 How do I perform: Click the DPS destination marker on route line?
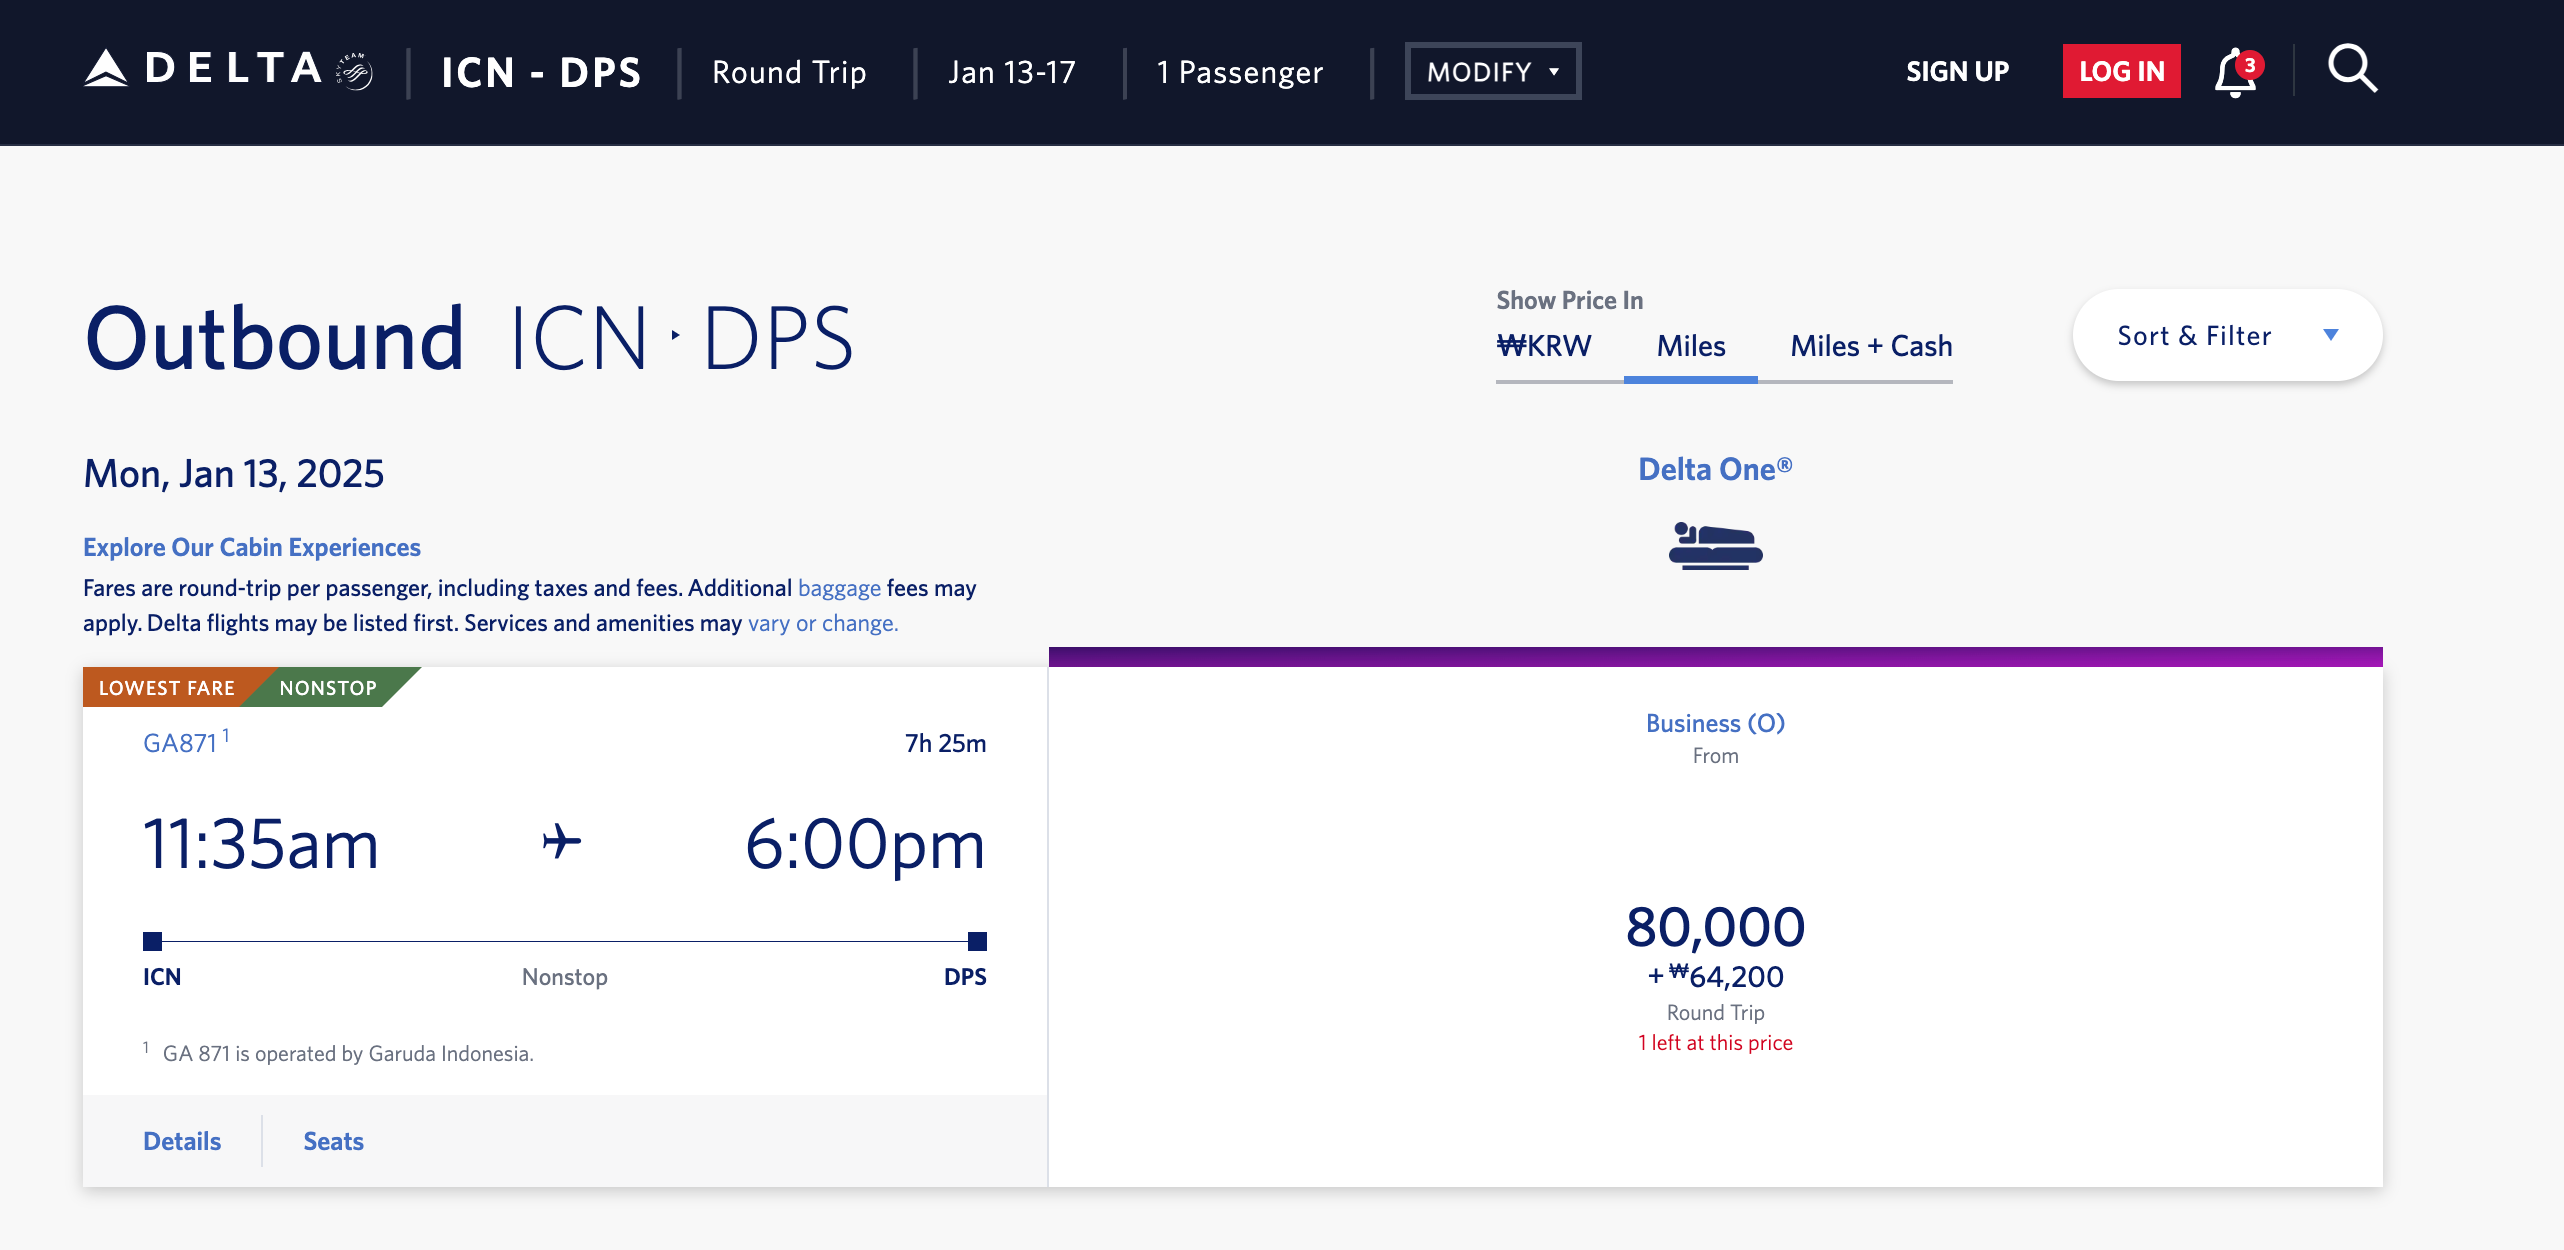(x=977, y=941)
